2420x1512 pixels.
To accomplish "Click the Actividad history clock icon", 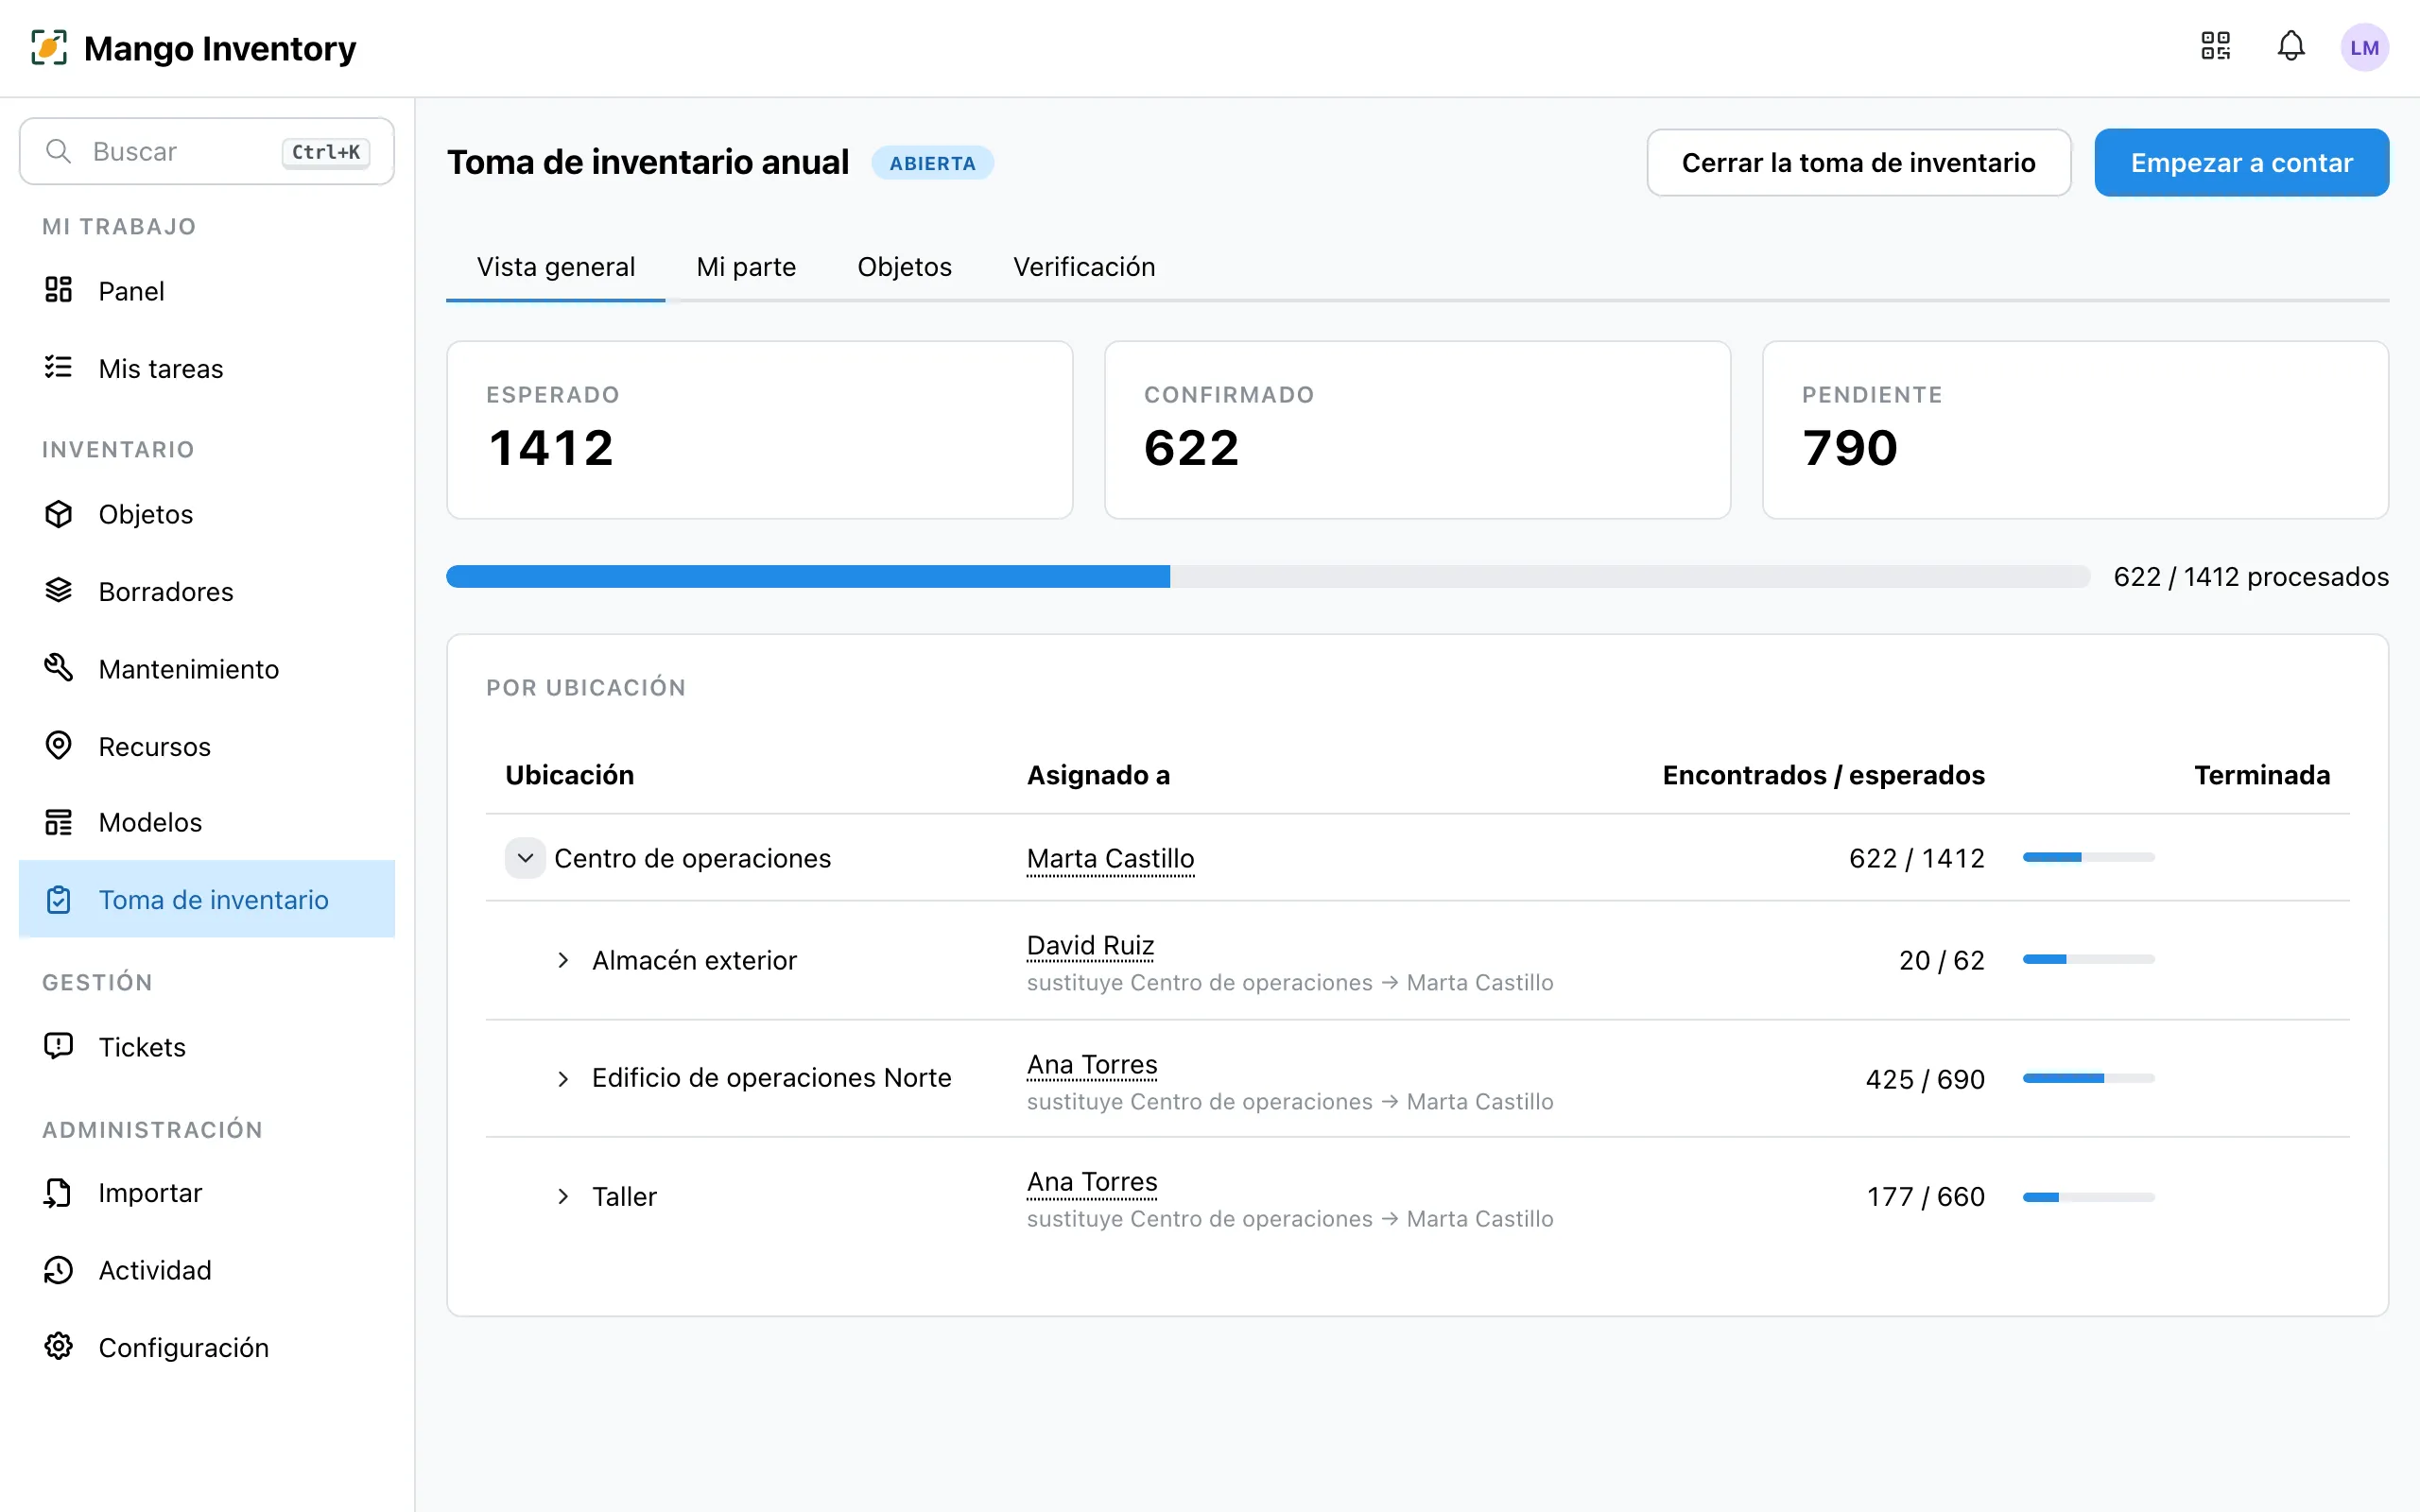I will pyautogui.click(x=59, y=1269).
